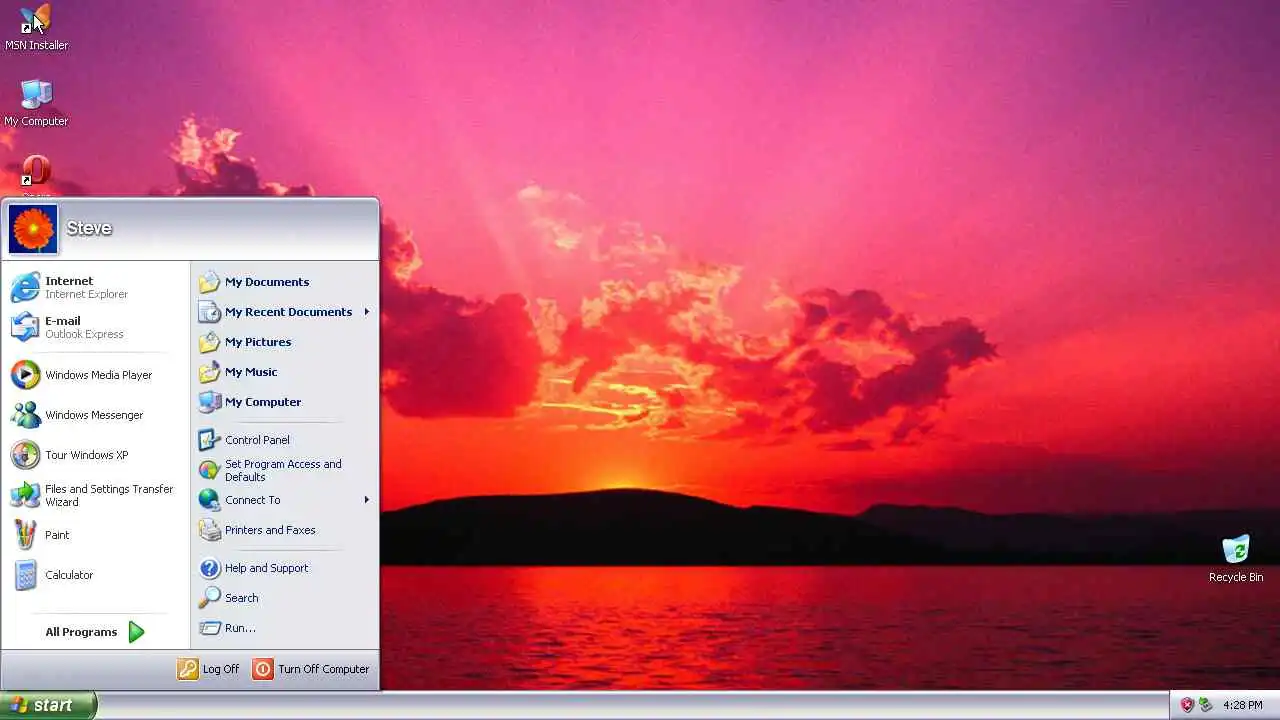Click the My Music folder icon
1280x720 pixels.
pyautogui.click(x=209, y=372)
